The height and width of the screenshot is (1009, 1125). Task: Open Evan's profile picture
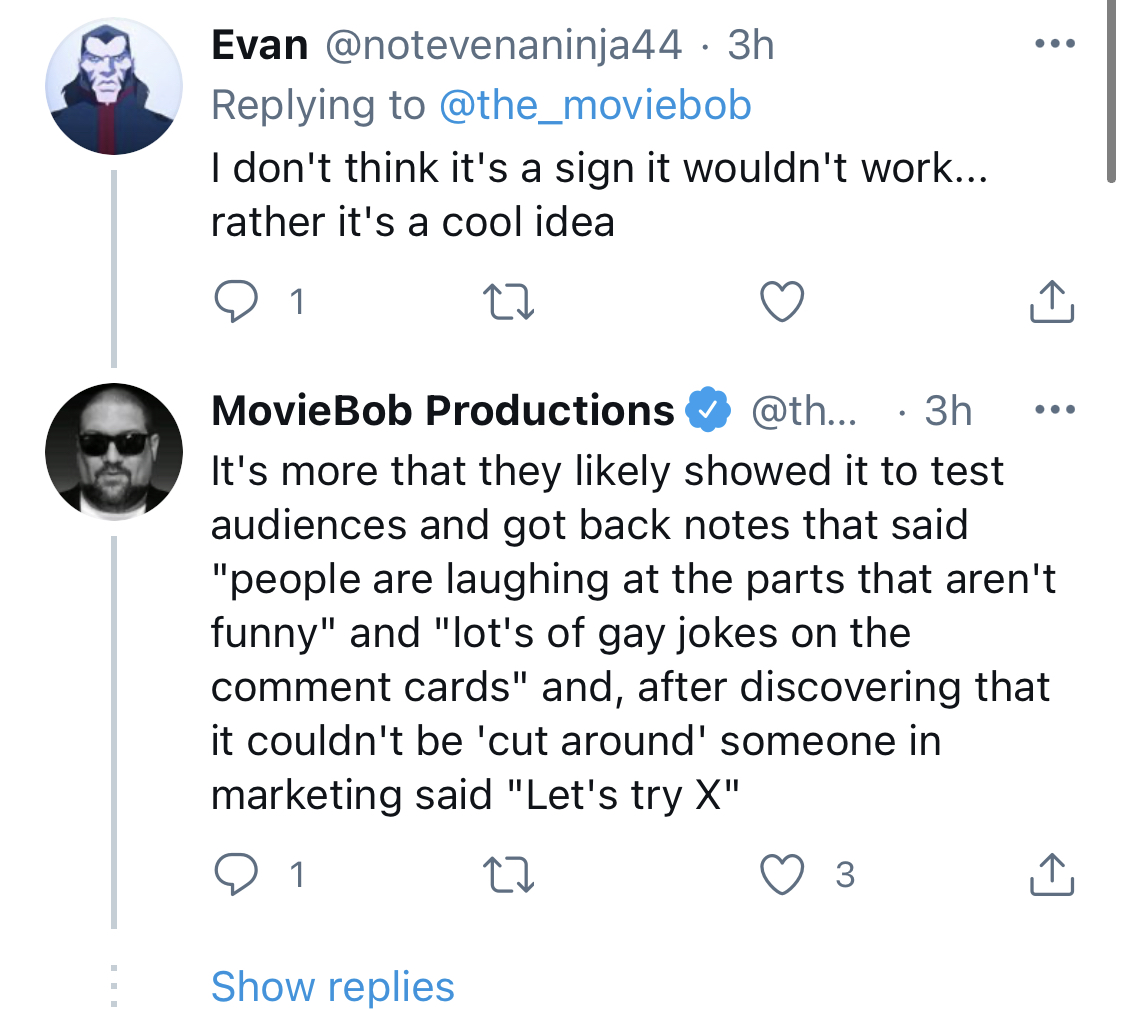click(x=113, y=86)
